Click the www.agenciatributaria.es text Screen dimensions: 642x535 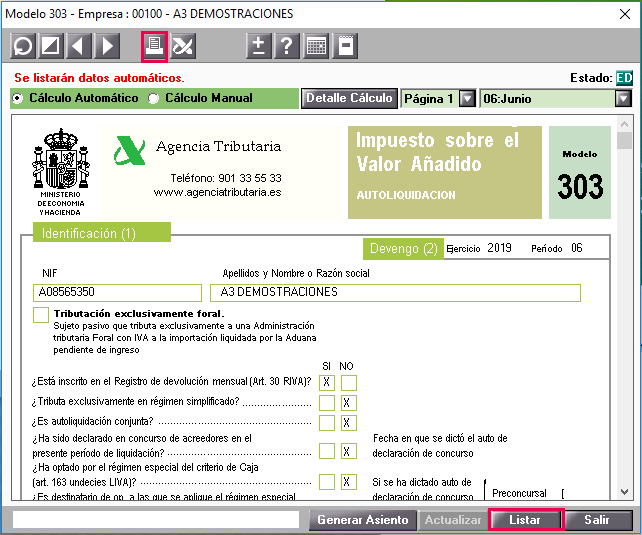point(217,192)
